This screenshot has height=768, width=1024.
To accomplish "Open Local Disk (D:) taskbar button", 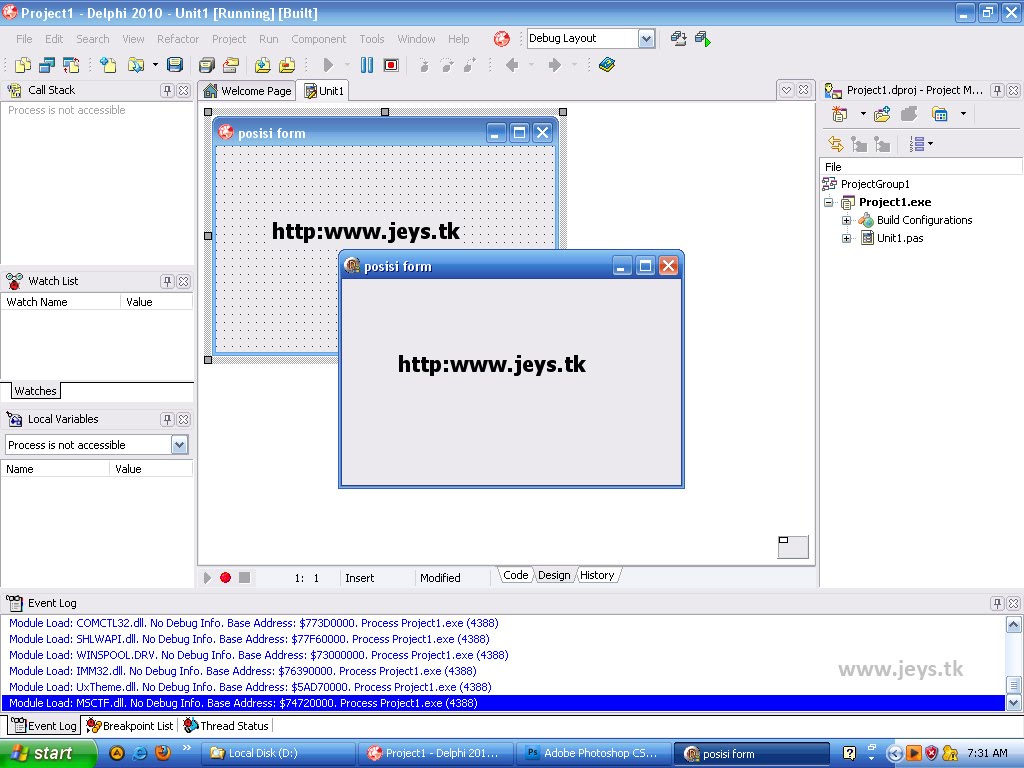I will pyautogui.click(x=279, y=753).
